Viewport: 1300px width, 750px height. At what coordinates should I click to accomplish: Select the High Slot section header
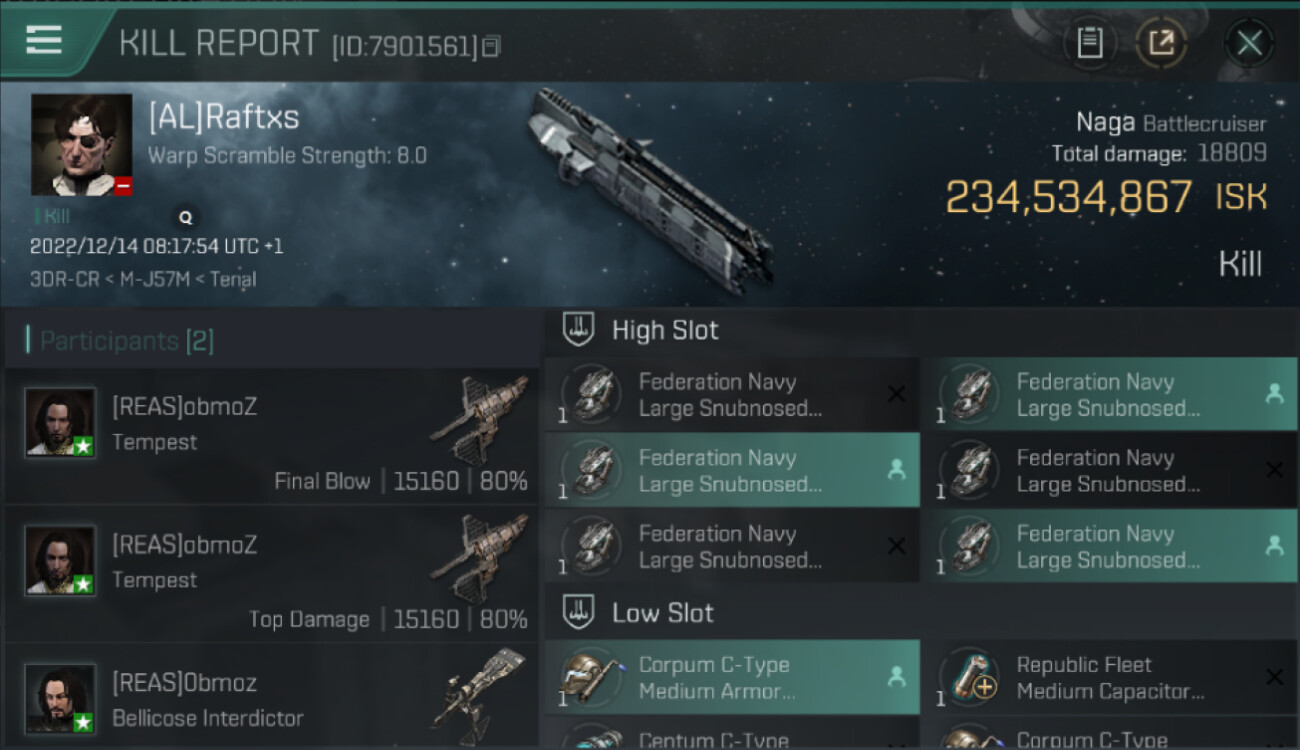point(665,330)
